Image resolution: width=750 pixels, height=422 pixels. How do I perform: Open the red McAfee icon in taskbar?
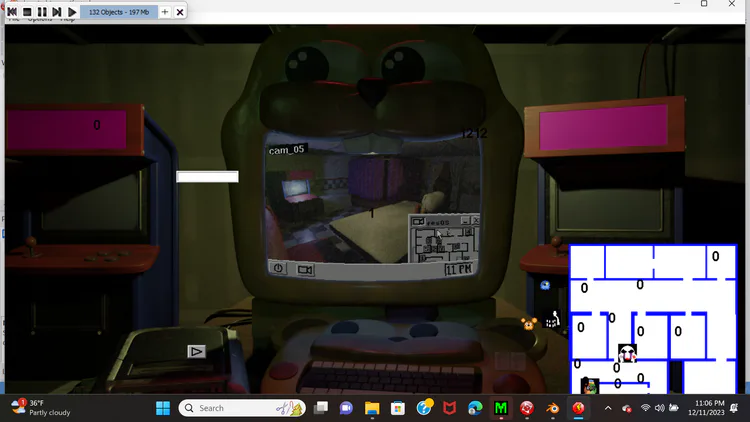click(x=449, y=408)
